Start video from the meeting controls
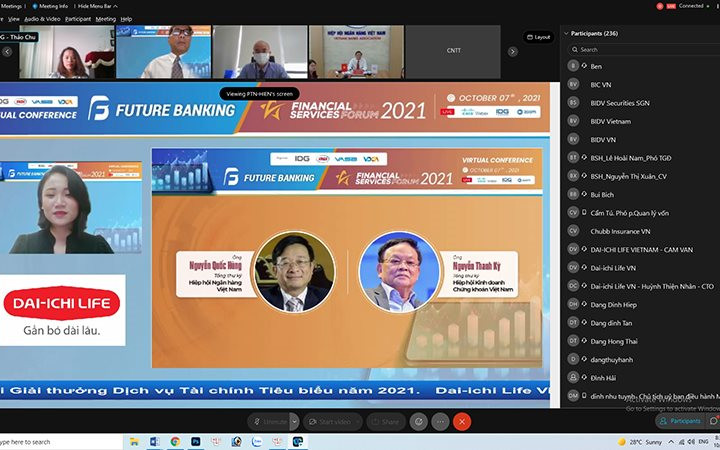Screen dimensions: 720x450 [329, 422]
